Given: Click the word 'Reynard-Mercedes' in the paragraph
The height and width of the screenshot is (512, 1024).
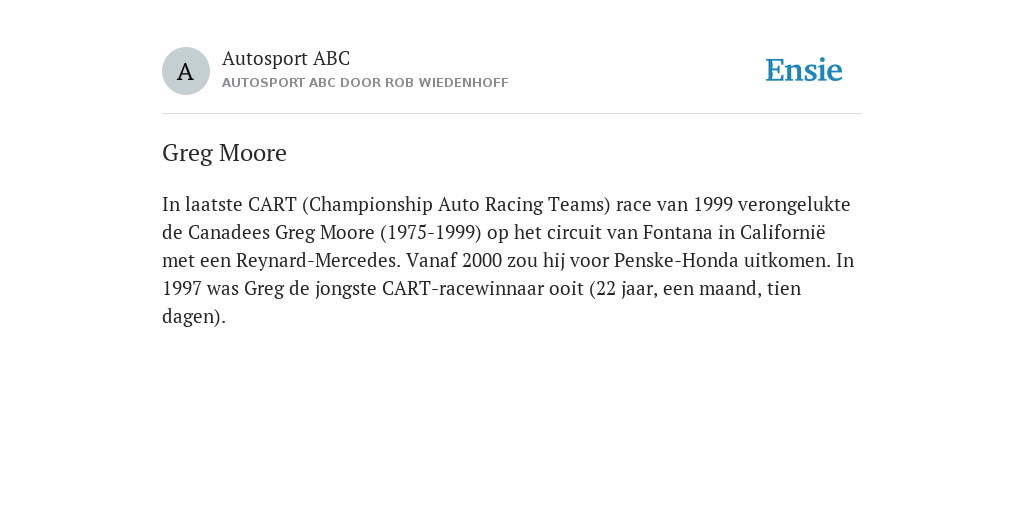Looking at the screenshot, I should (x=317, y=261).
